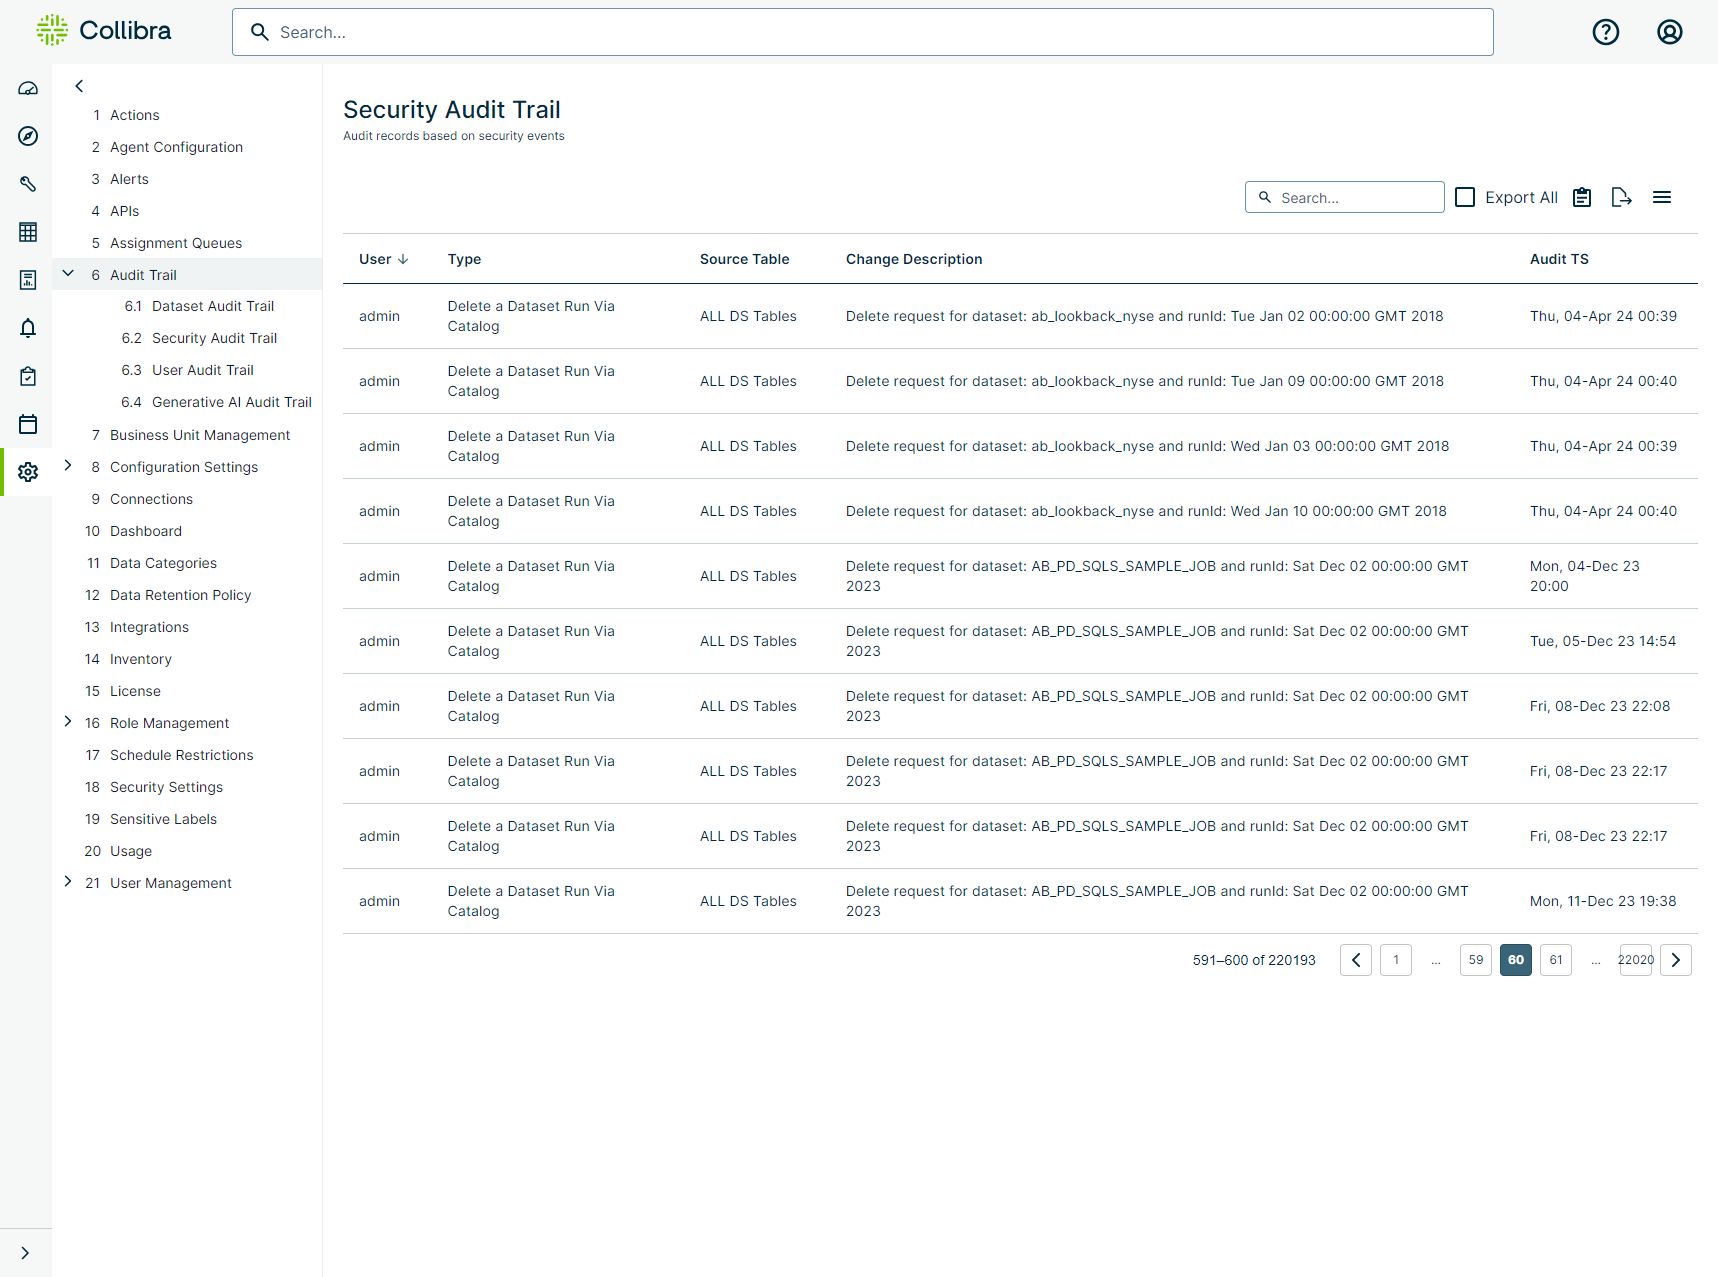Collapse the Audit Trail tree section
The height and width of the screenshot is (1277, 1718).
68,273
